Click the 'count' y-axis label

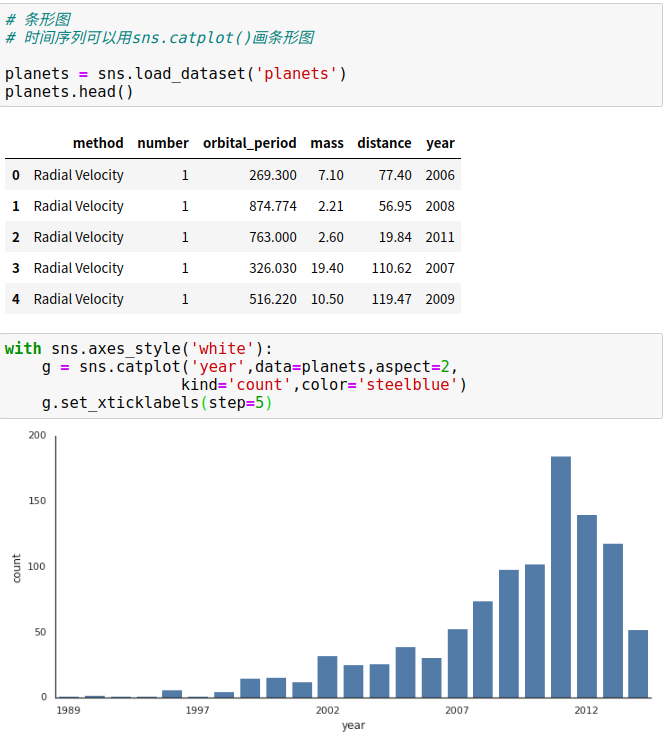[17, 568]
